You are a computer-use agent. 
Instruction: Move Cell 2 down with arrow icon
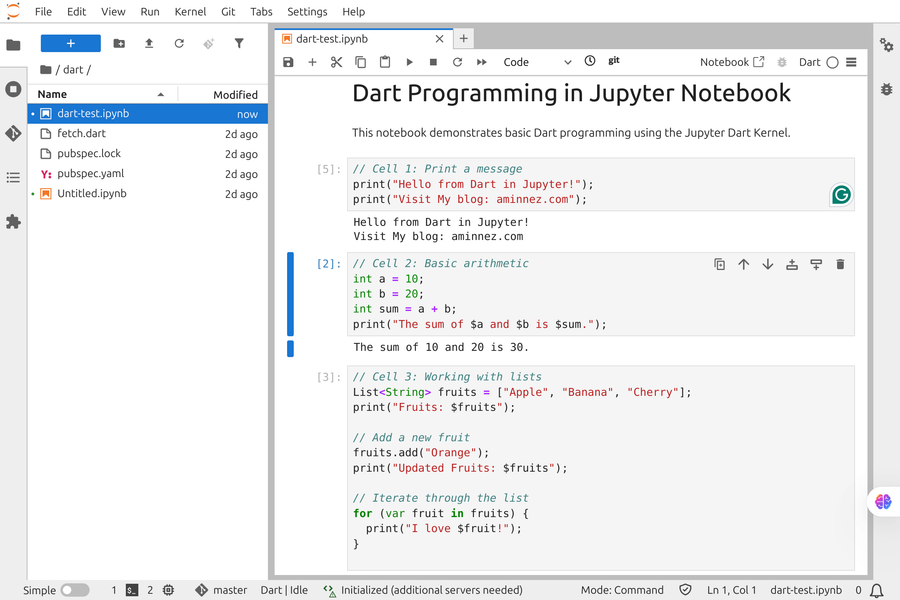[x=767, y=264]
